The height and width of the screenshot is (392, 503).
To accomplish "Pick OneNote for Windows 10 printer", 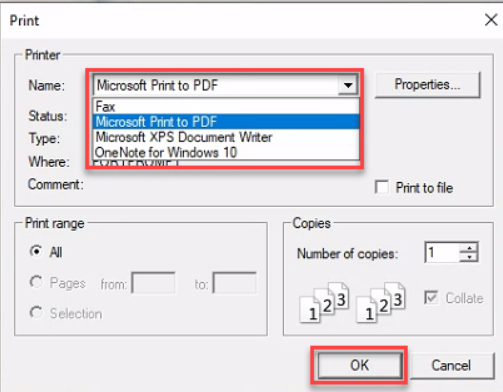I will tap(227, 153).
